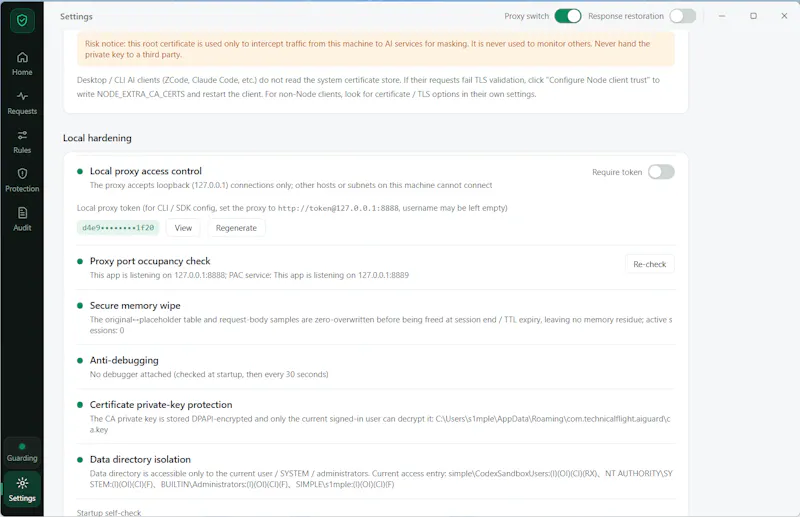Click the green status dot beside Secure memory wipe
The image size is (800, 517).
click(x=80, y=305)
